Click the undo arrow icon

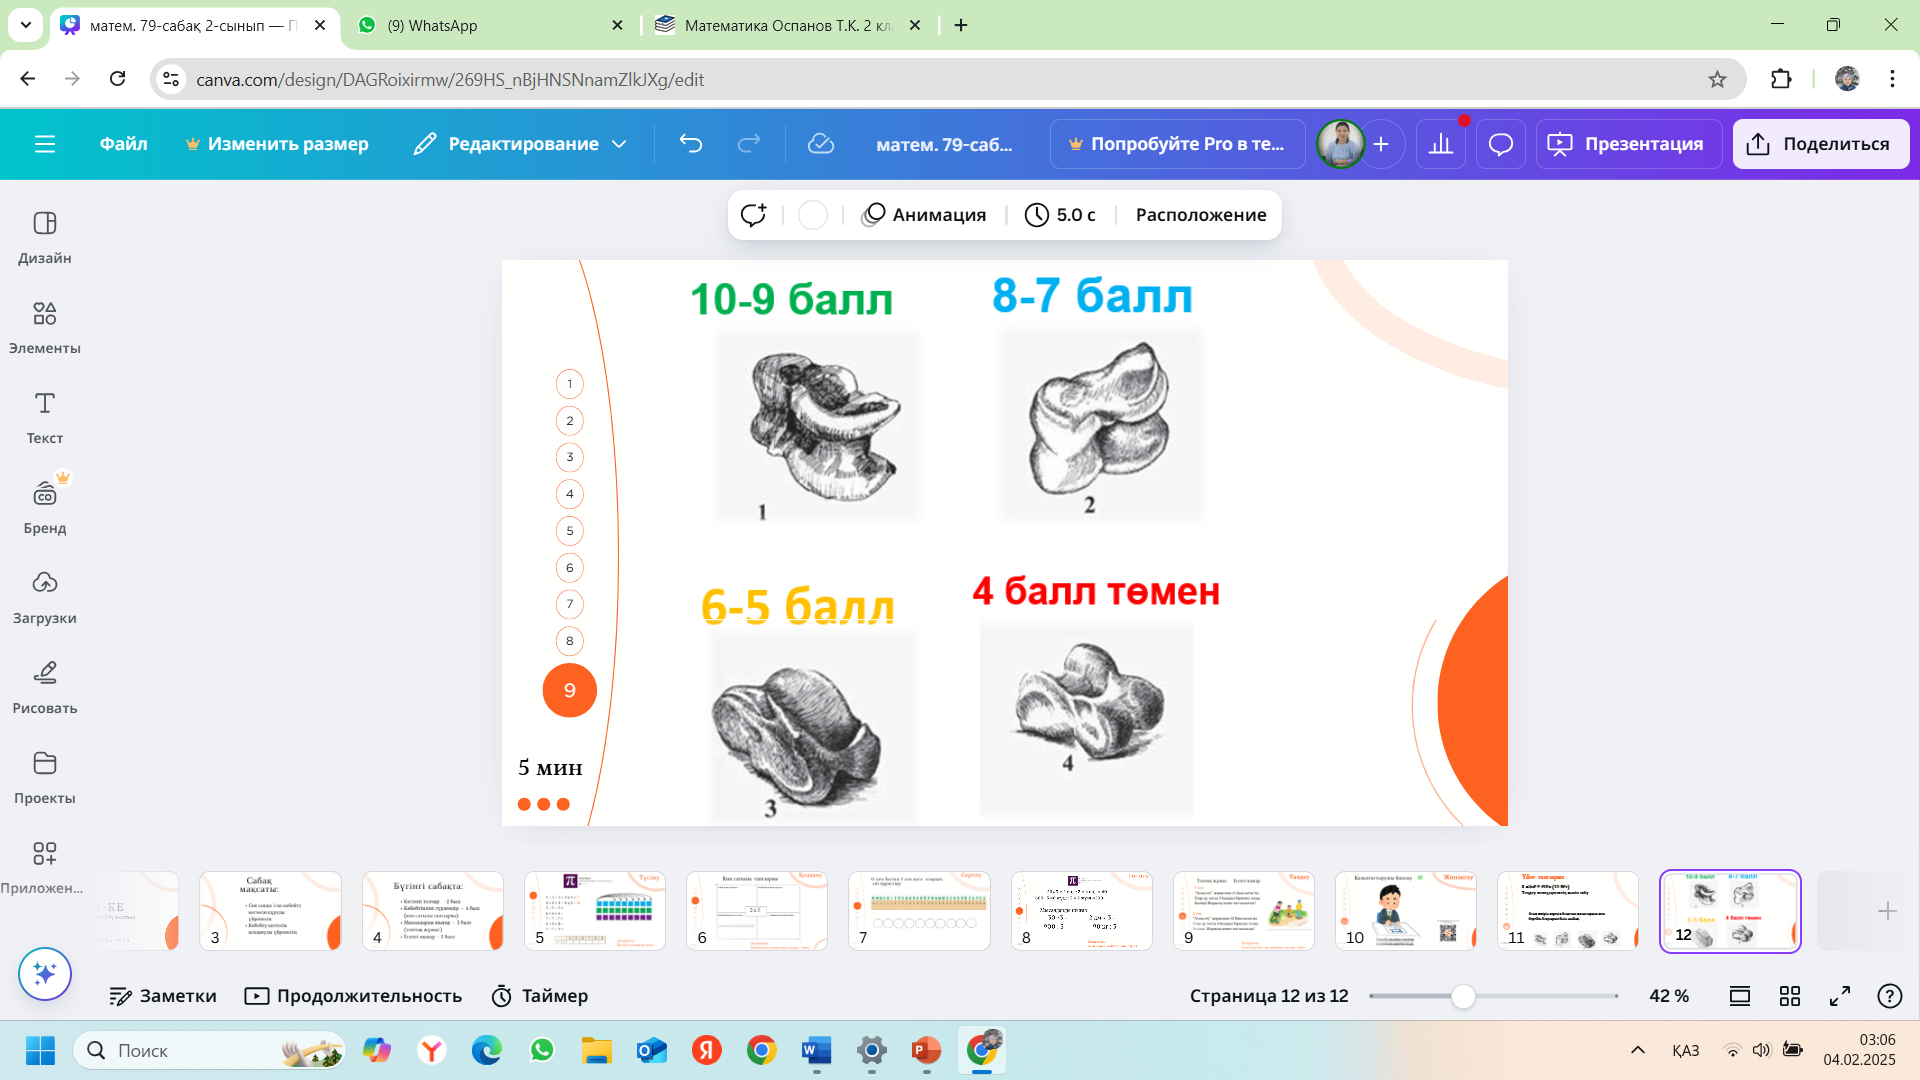pyautogui.click(x=691, y=144)
